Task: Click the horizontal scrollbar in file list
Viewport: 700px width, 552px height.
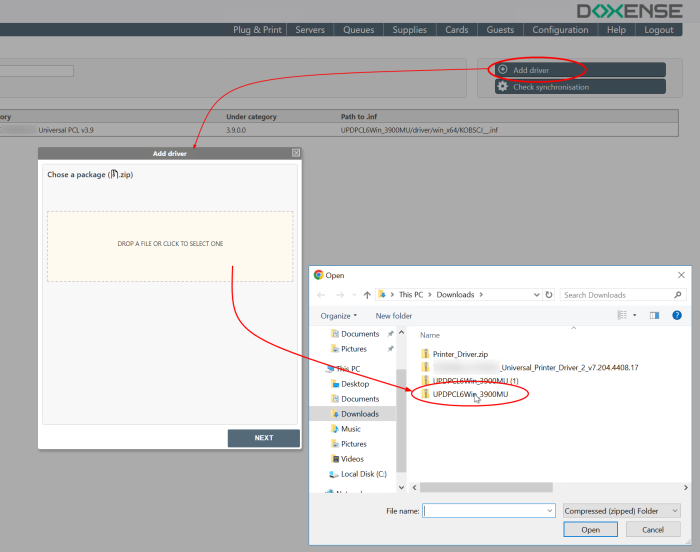Action: click(486, 487)
